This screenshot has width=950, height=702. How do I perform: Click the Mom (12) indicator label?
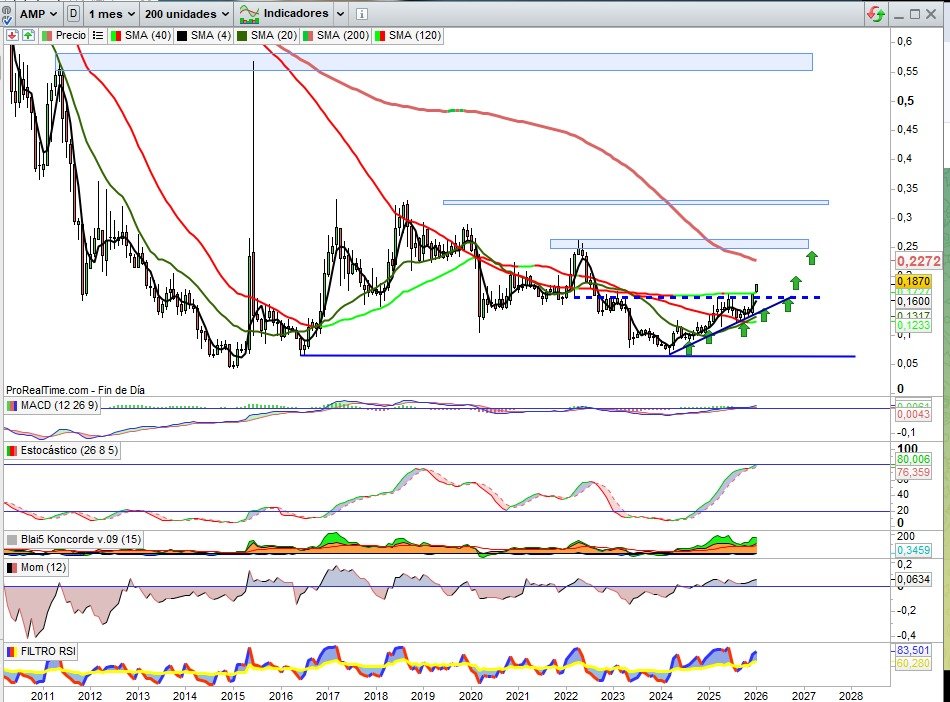pyautogui.click(x=42, y=568)
